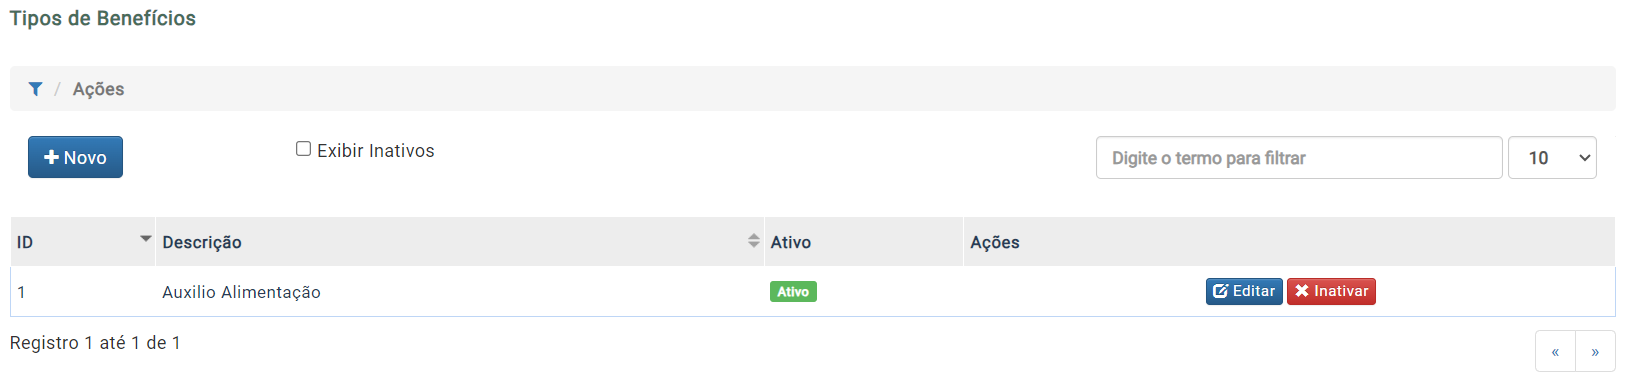Click the pencil edit icon for Auxilio Alimentação

(x=1221, y=291)
